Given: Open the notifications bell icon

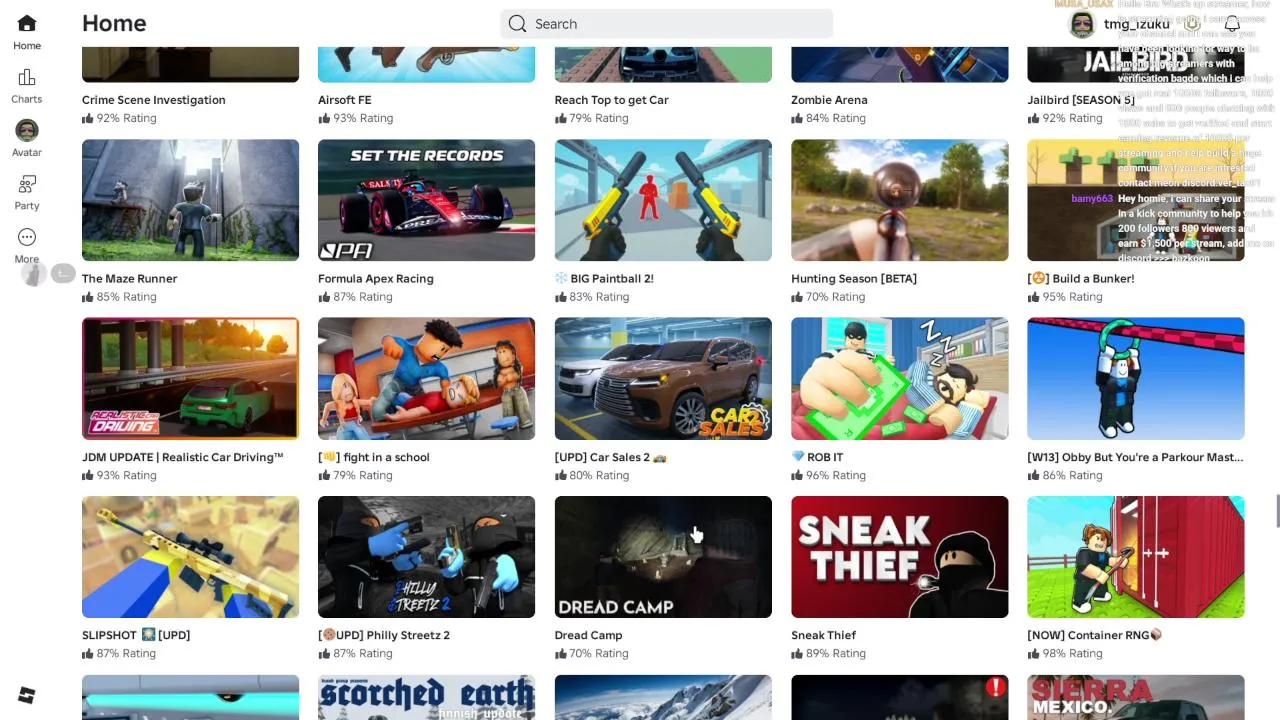Looking at the screenshot, I should pyautogui.click(x=1232, y=24).
